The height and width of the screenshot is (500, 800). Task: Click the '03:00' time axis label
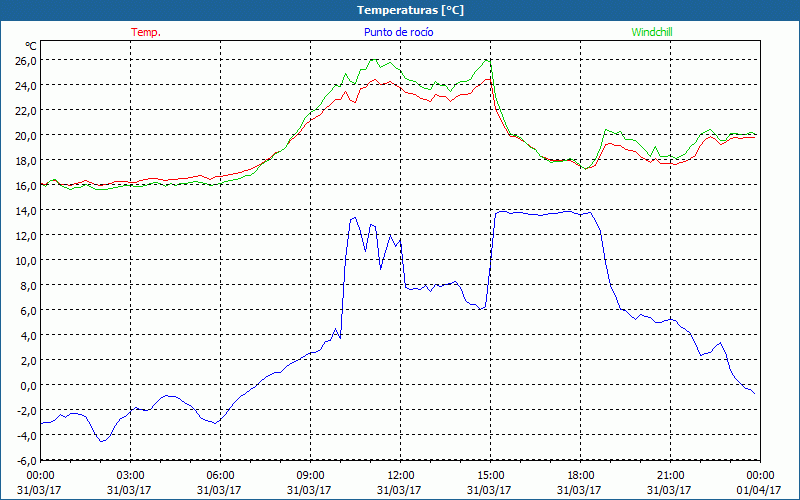[x=131, y=476]
